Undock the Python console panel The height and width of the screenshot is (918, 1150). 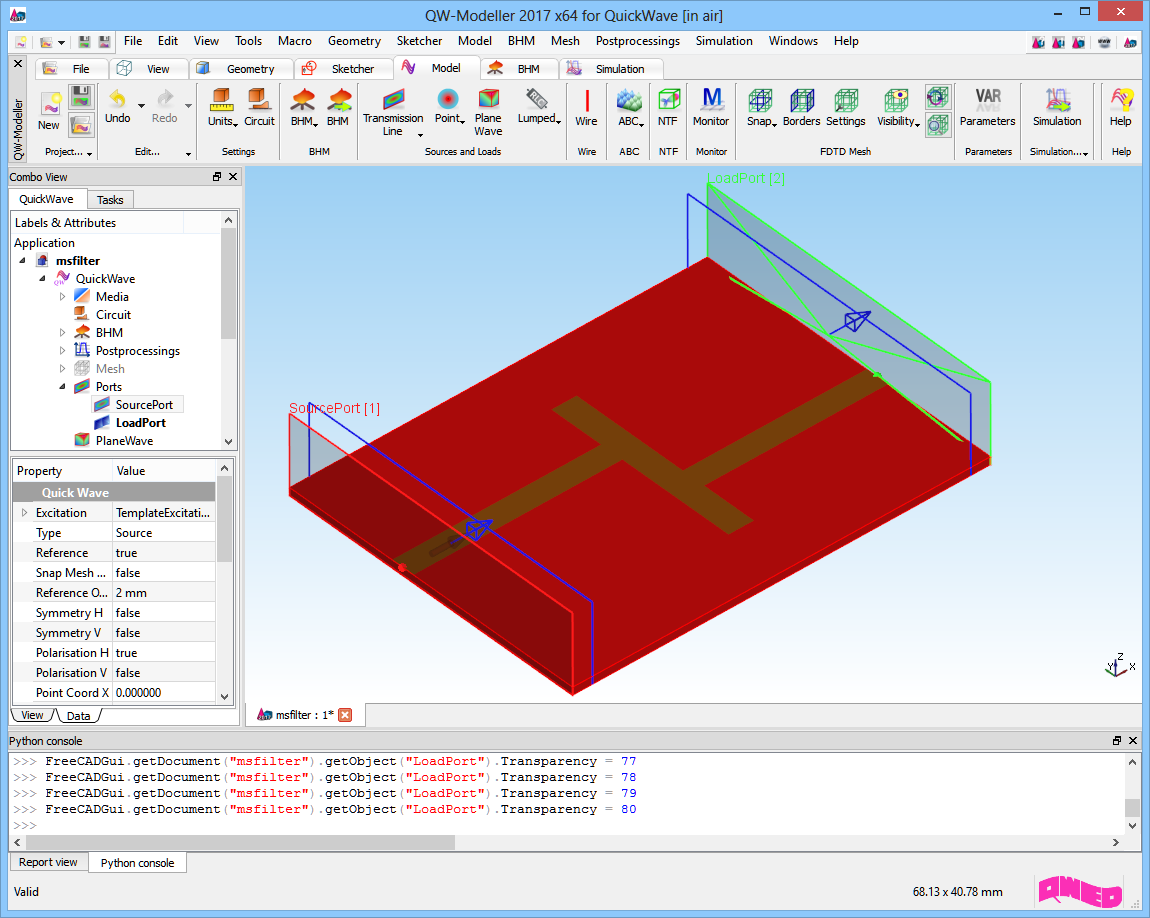pos(1116,741)
